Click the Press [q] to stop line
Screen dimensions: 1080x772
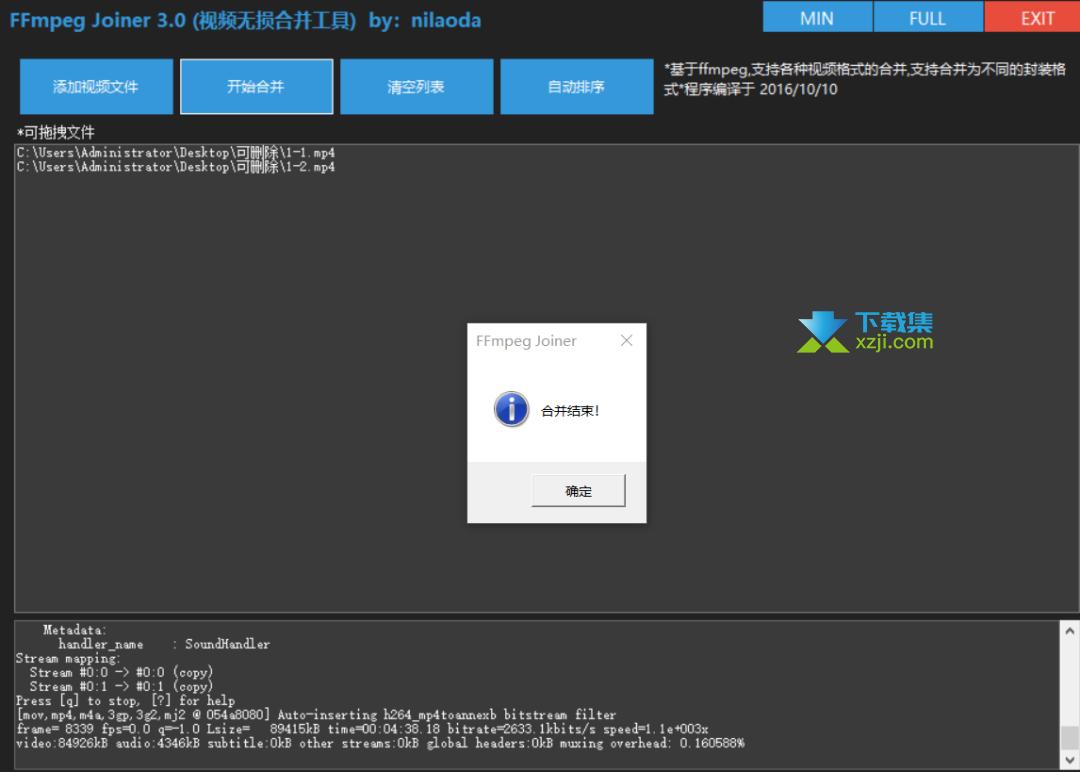pyautogui.click(x=125, y=701)
